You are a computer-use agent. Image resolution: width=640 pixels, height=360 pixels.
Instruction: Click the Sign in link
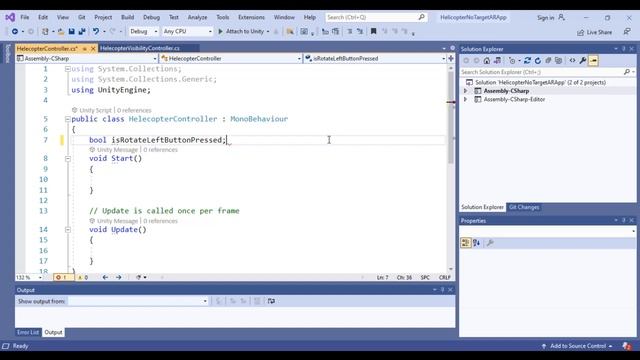click(545, 18)
